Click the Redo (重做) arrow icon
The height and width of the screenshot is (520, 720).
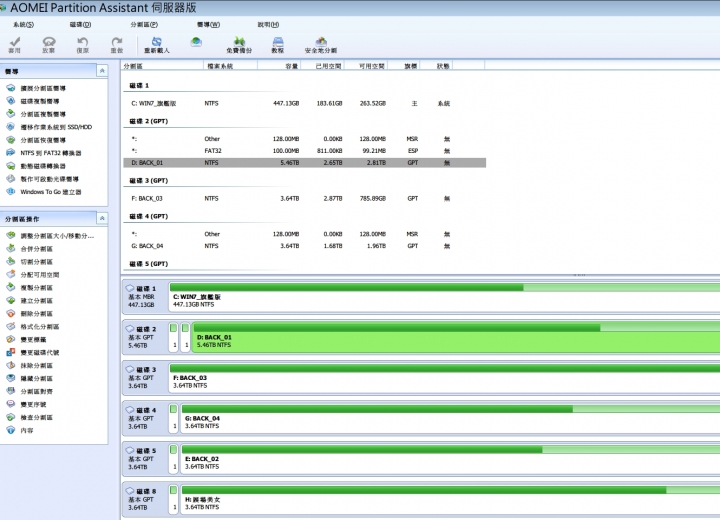[117, 45]
